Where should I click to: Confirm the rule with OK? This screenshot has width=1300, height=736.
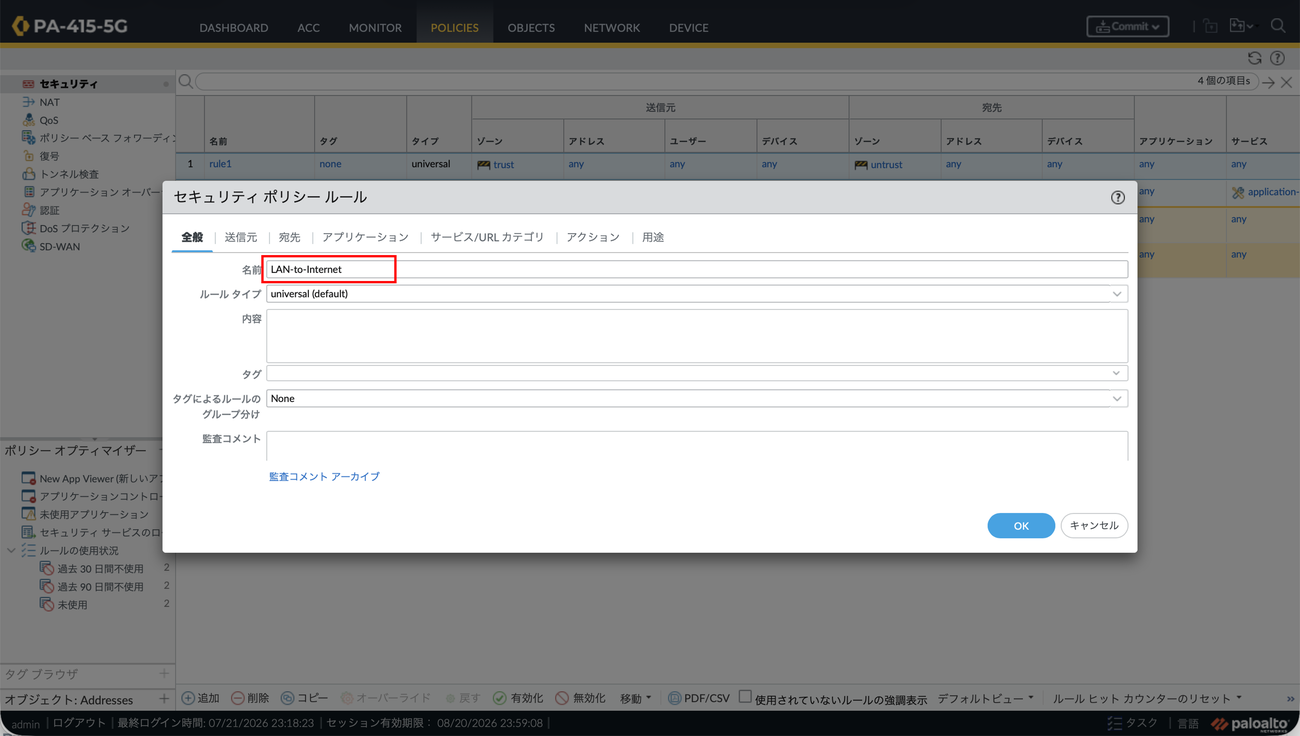pyautogui.click(x=1021, y=525)
